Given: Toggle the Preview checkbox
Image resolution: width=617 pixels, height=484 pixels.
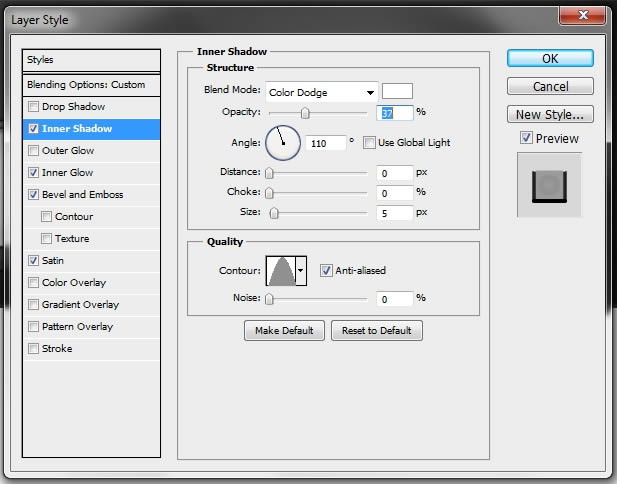Looking at the screenshot, I should click(x=526, y=138).
